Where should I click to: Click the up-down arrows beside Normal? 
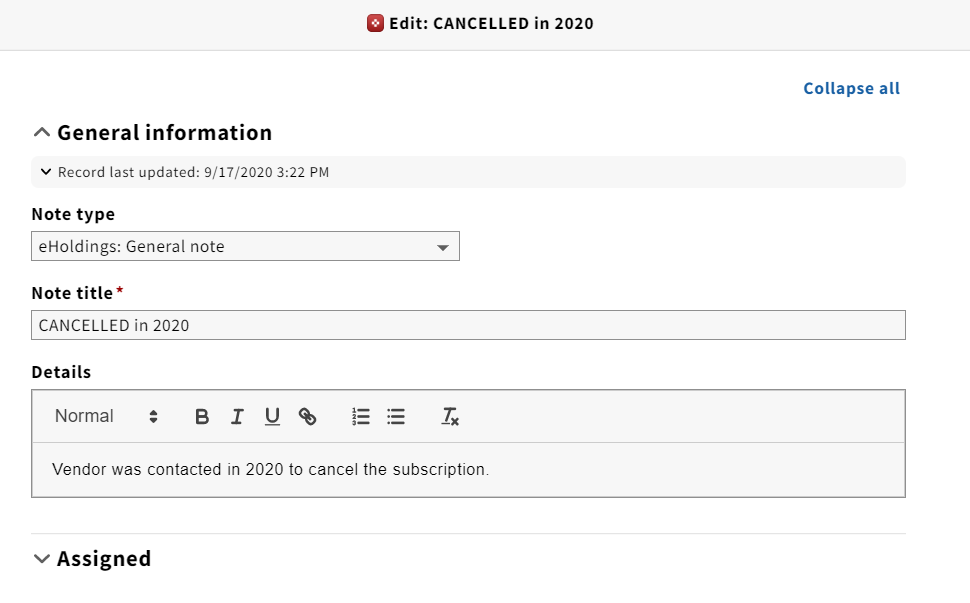point(153,416)
